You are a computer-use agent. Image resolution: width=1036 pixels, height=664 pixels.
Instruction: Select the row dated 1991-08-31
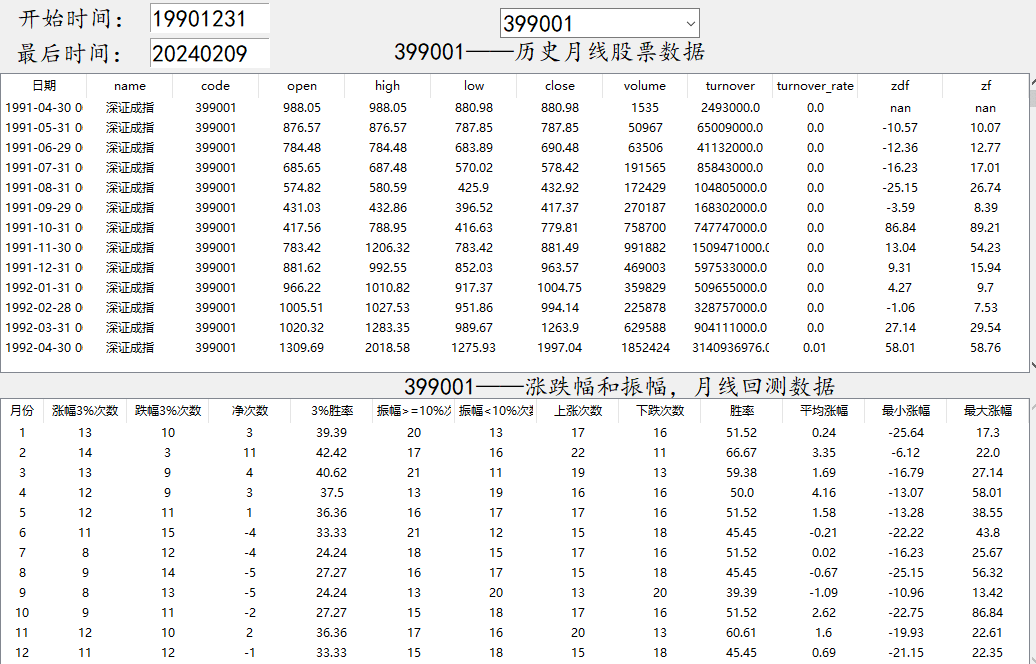(515, 188)
